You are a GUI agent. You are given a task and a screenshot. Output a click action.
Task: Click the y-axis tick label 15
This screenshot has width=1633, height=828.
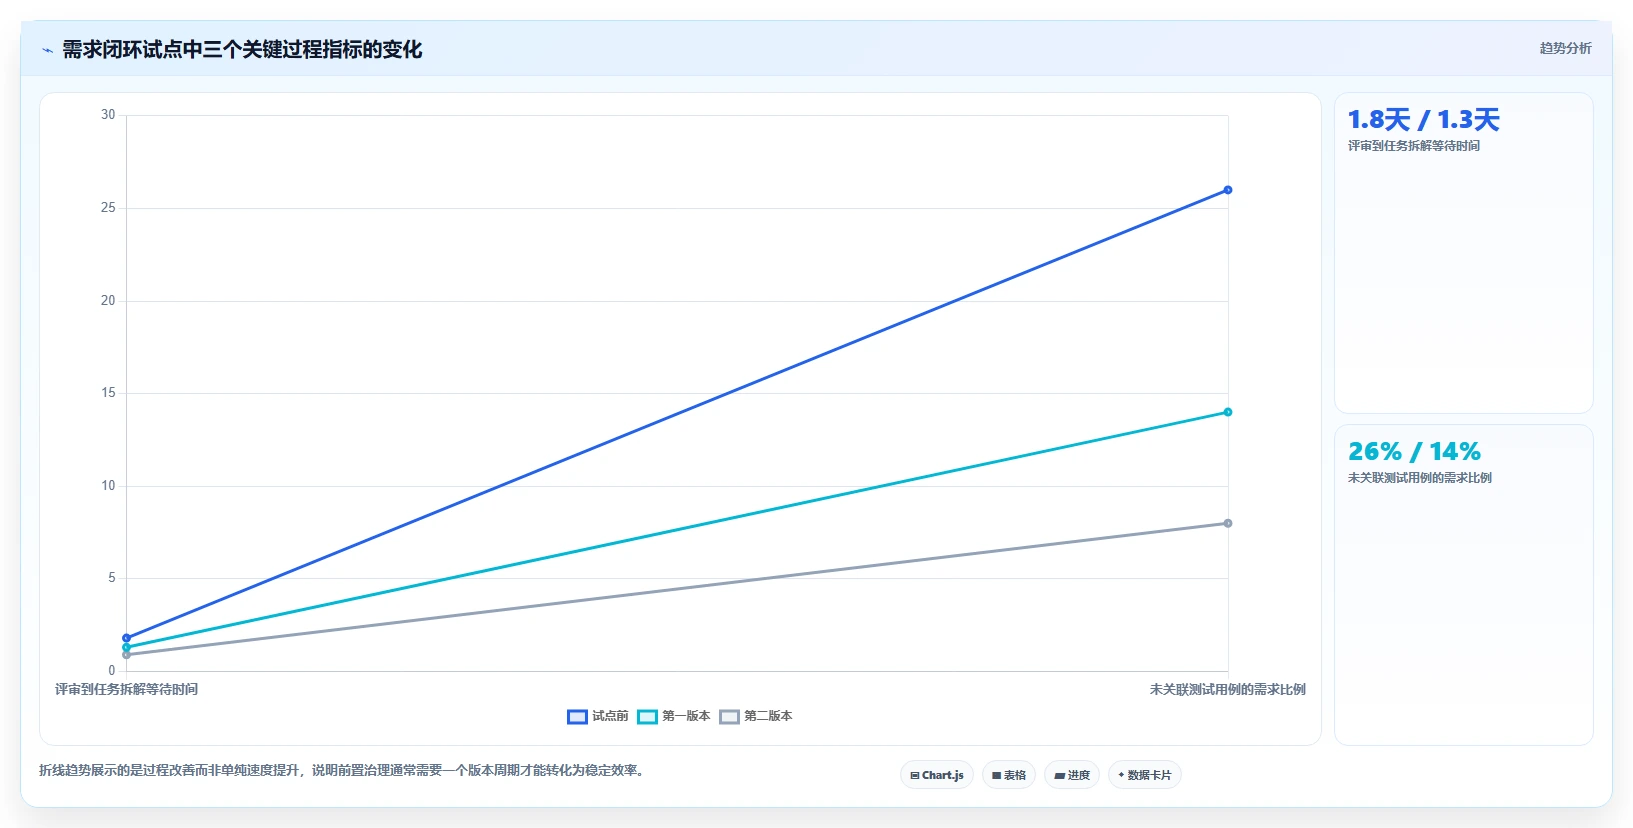pos(108,393)
